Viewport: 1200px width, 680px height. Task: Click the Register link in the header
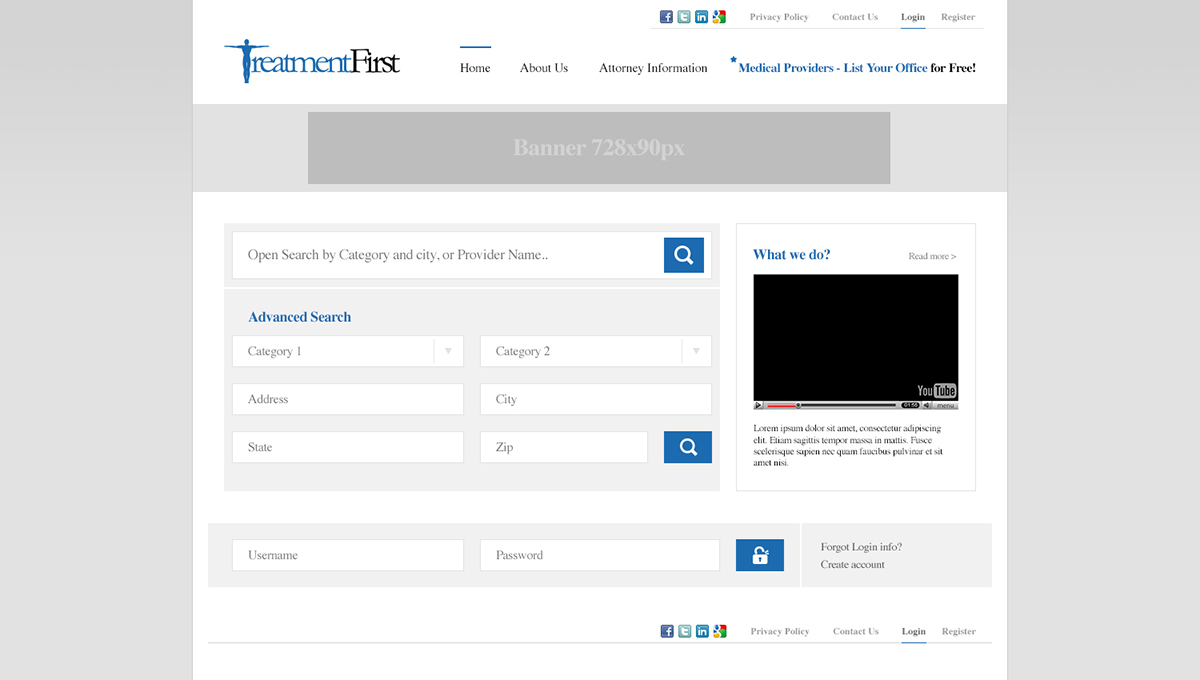958,17
